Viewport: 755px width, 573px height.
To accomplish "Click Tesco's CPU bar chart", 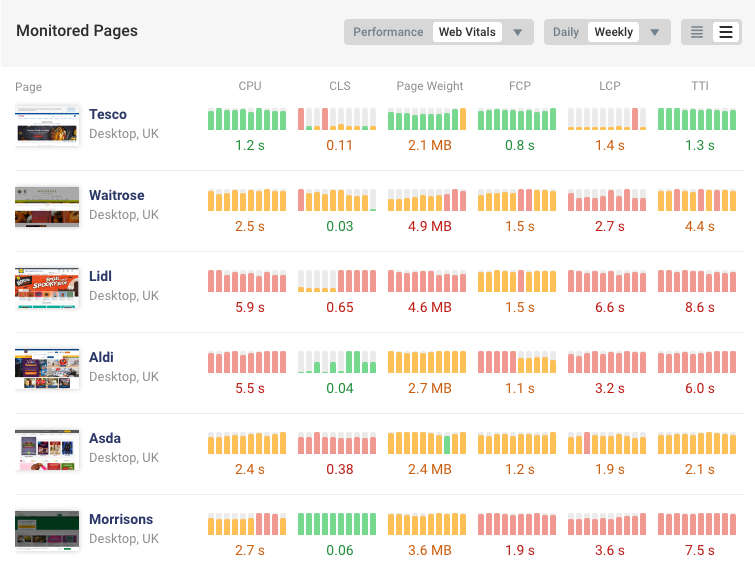I will coord(247,119).
